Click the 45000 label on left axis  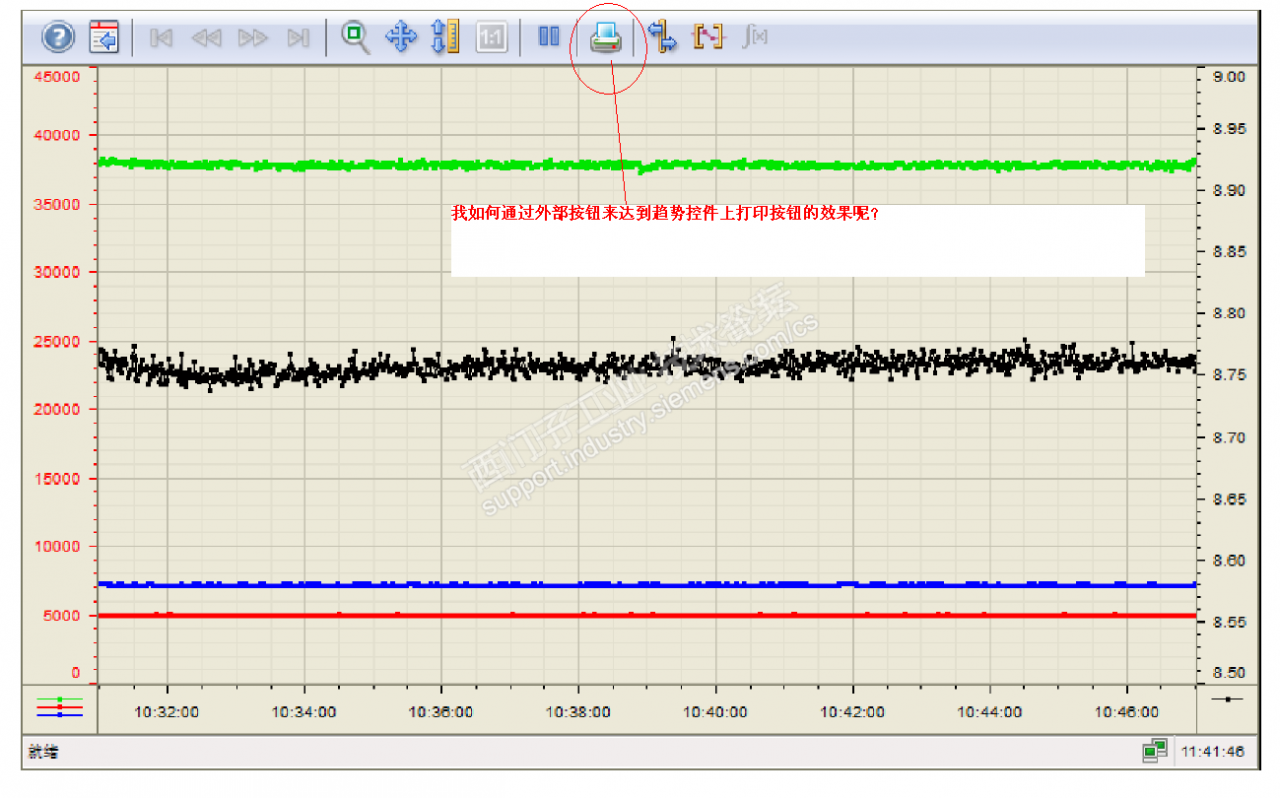pos(57,76)
